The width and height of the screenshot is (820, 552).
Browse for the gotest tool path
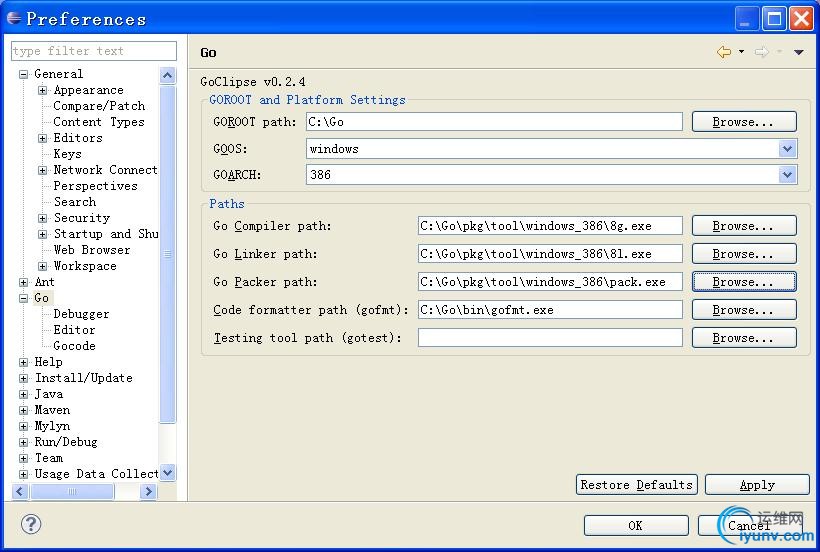click(x=744, y=338)
